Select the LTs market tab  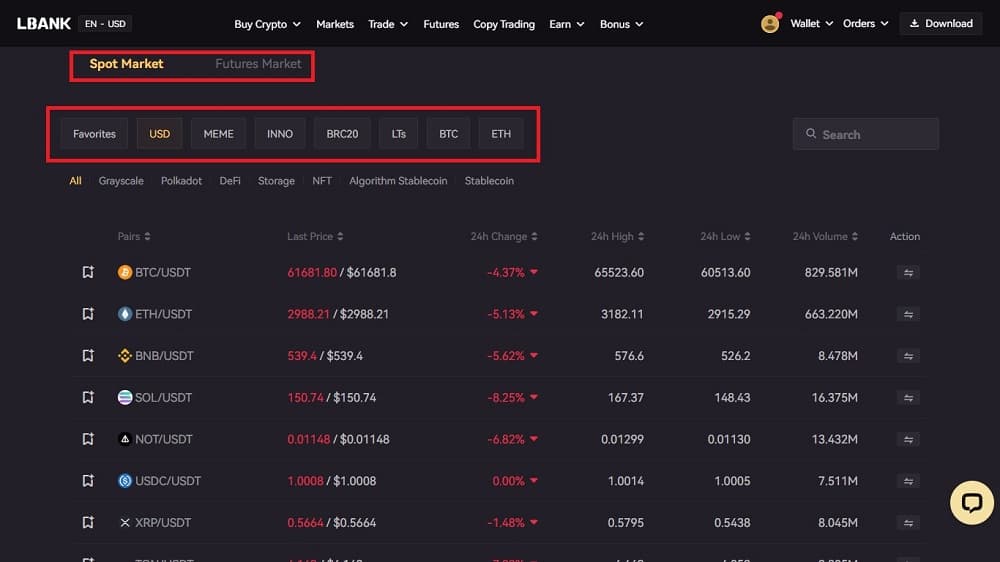pos(399,134)
